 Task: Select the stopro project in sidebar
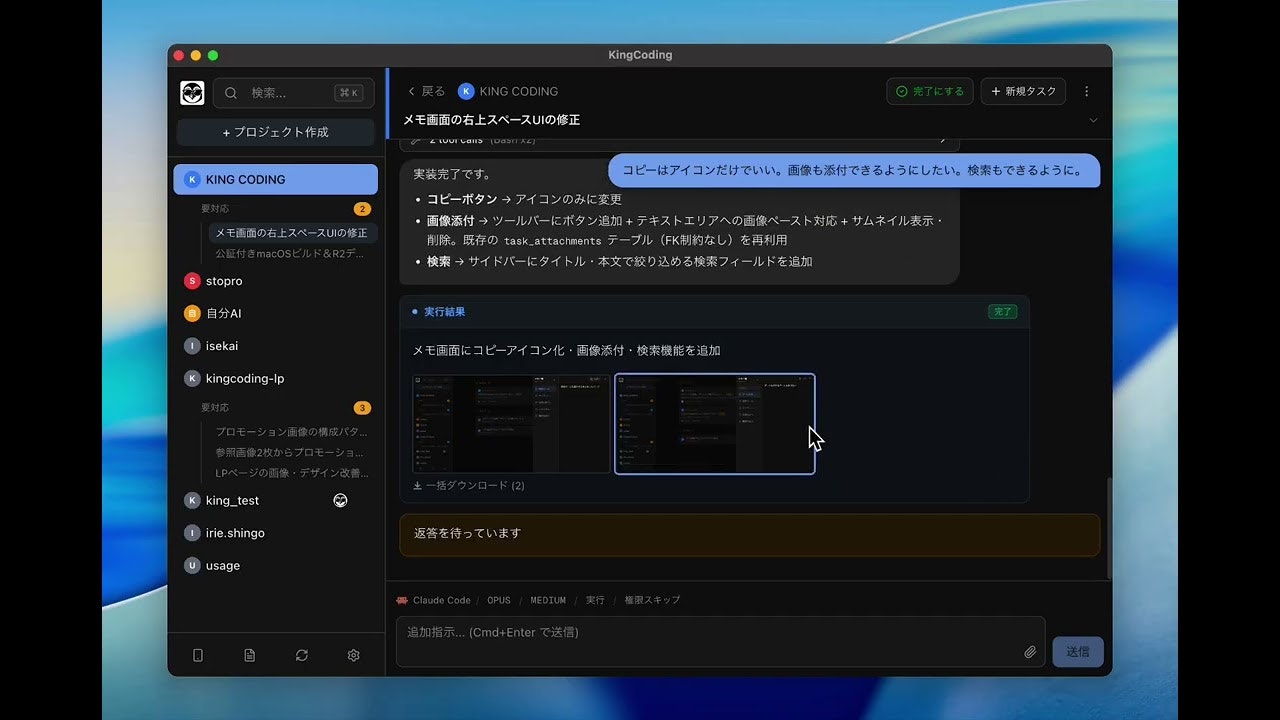[222, 281]
